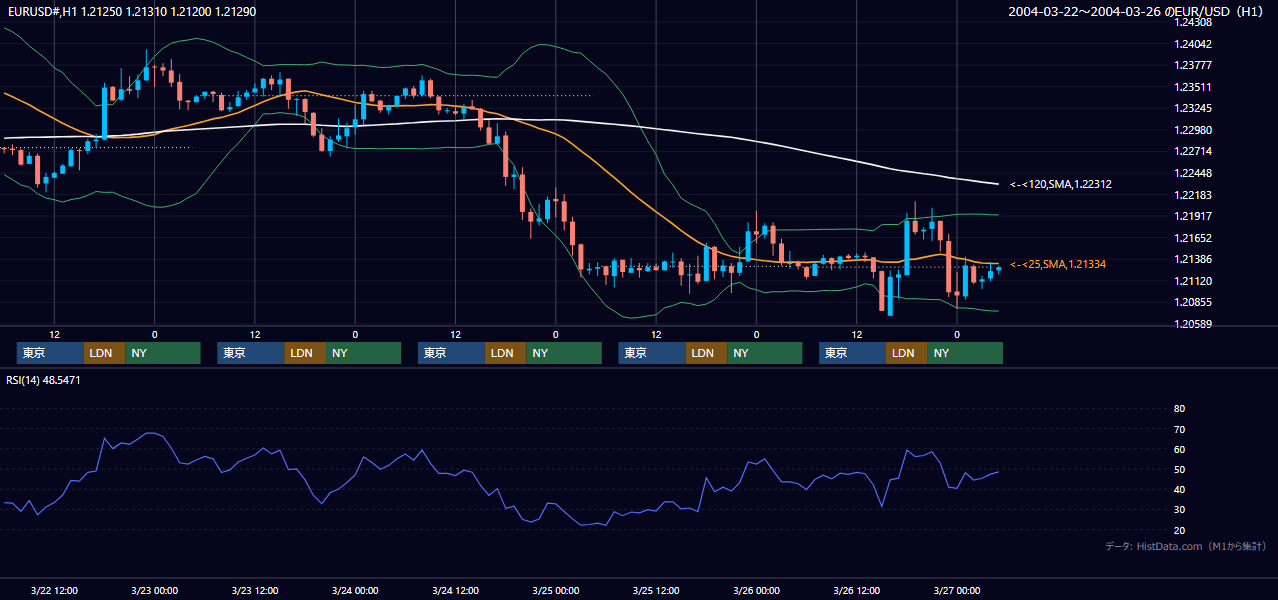The image size is (1278, 600).
Task: Select 東京 session block above 3/24 12:00
Action: 451,353
